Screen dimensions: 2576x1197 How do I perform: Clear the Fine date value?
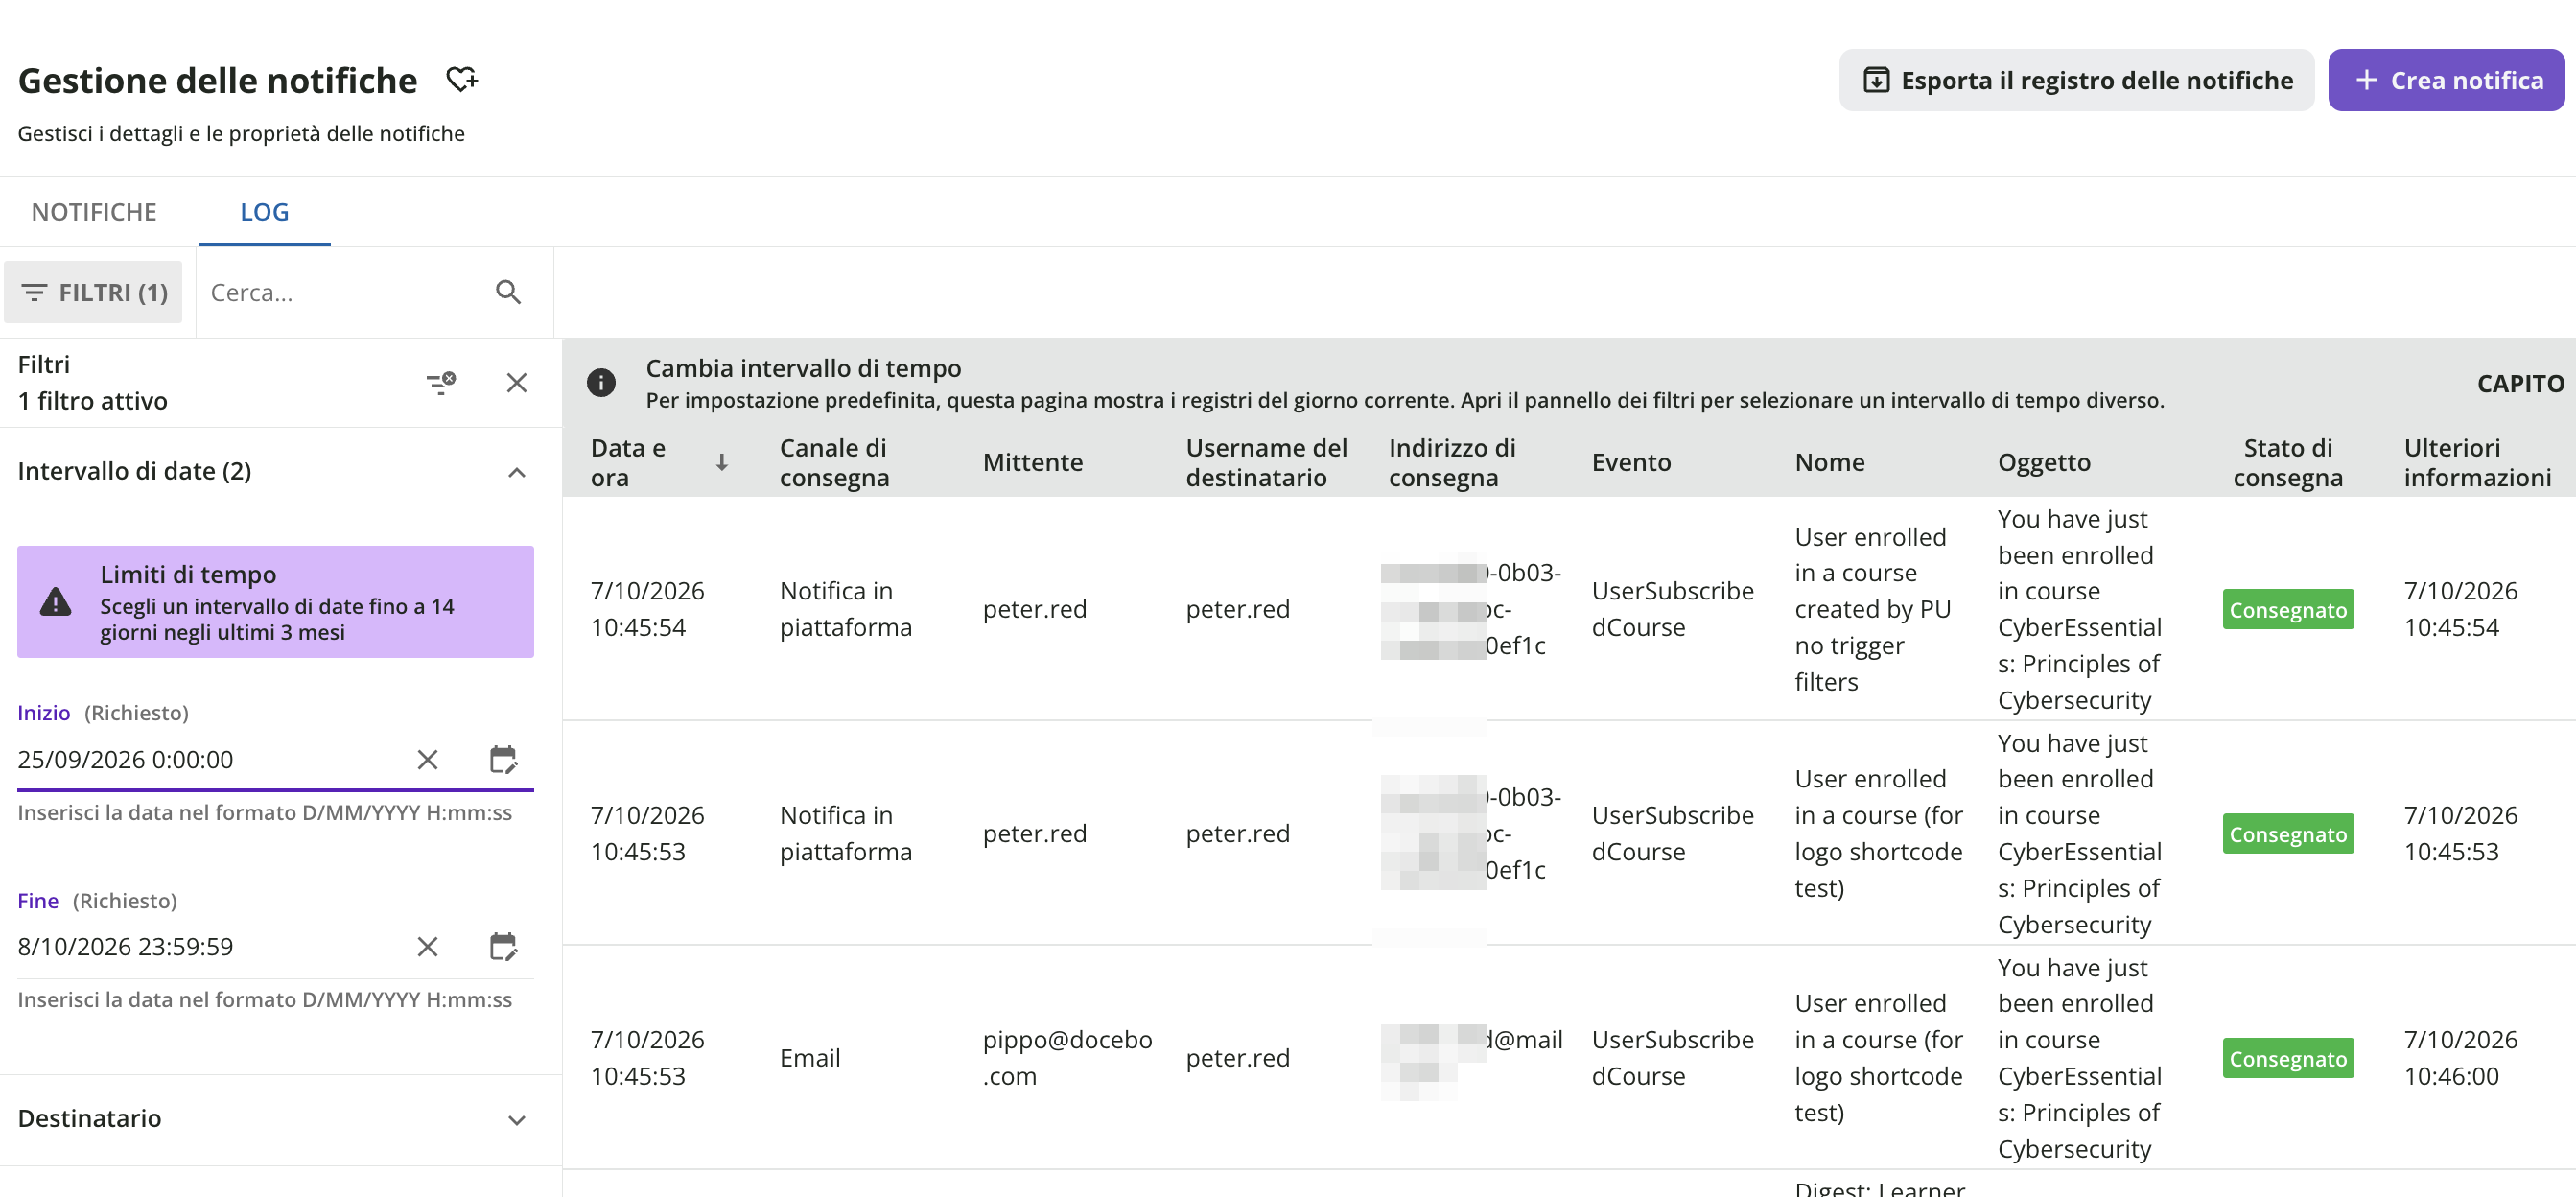(x=427, y=946)
